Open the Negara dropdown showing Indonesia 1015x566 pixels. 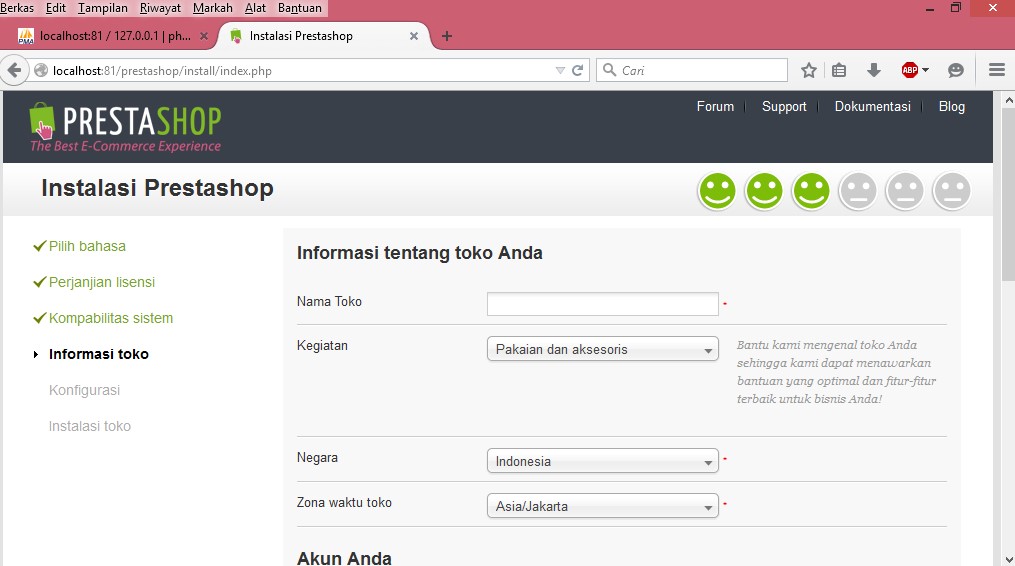click(x=603, y=461)
